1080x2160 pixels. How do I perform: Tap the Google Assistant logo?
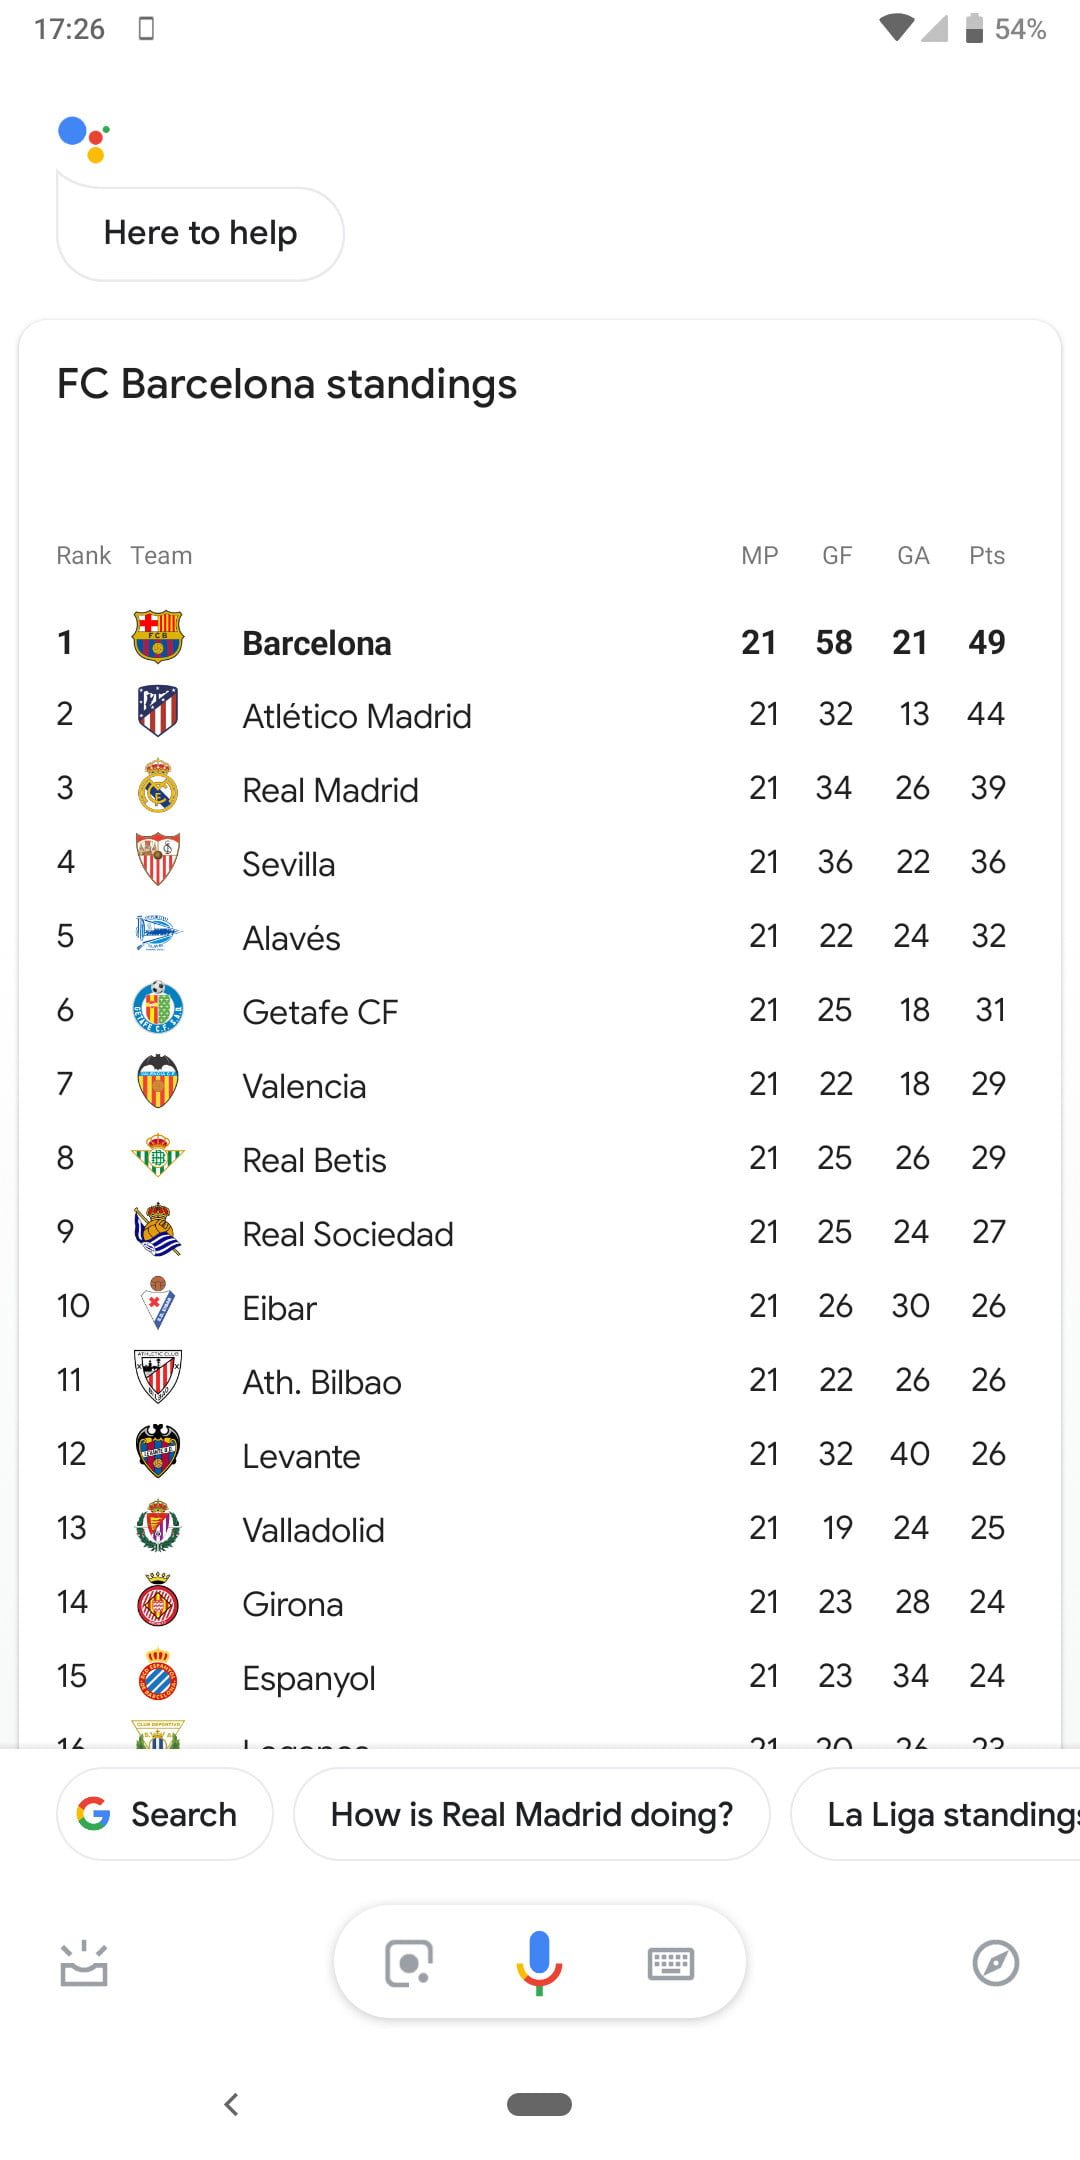pos(85,138)
